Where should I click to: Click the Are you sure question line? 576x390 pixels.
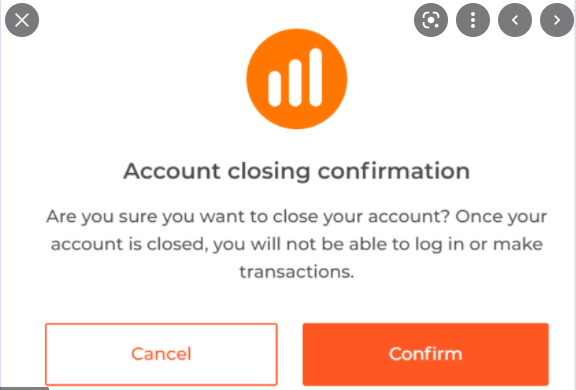(x=297, y=217)
